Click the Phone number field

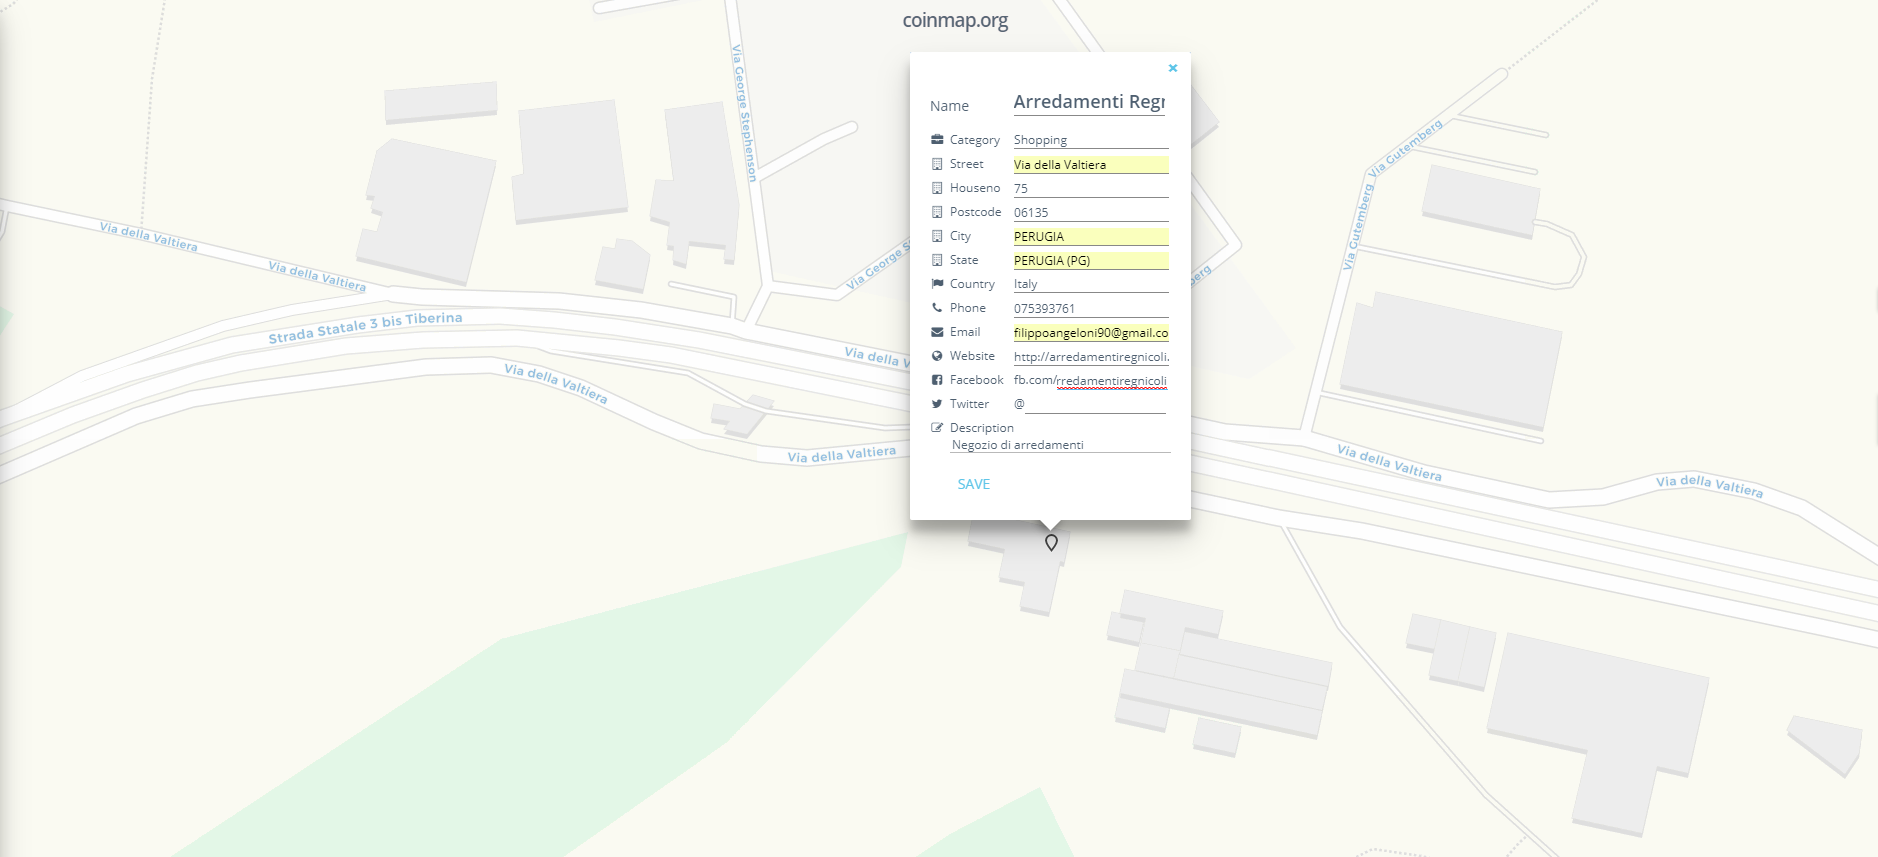[1091, 308]
